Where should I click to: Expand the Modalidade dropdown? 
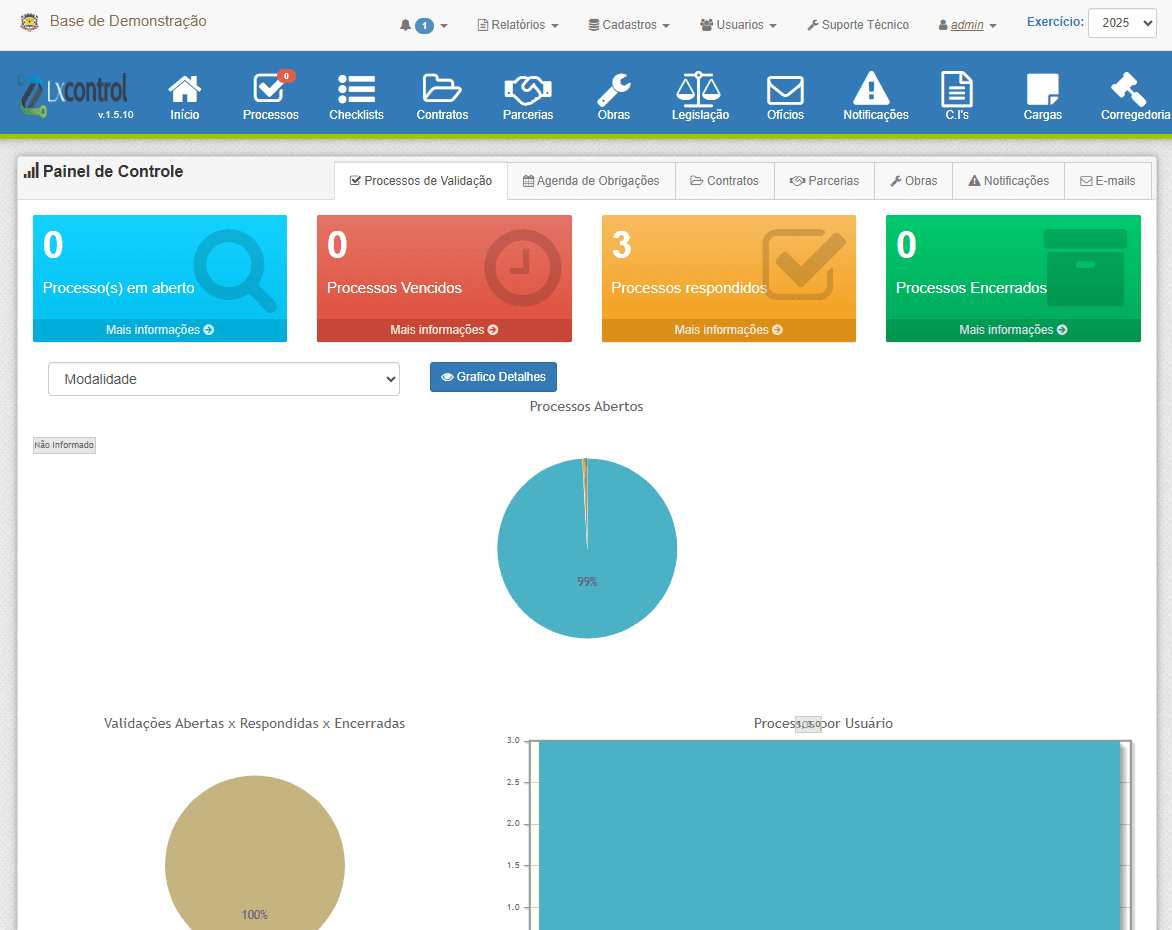[x=224, y=379]
